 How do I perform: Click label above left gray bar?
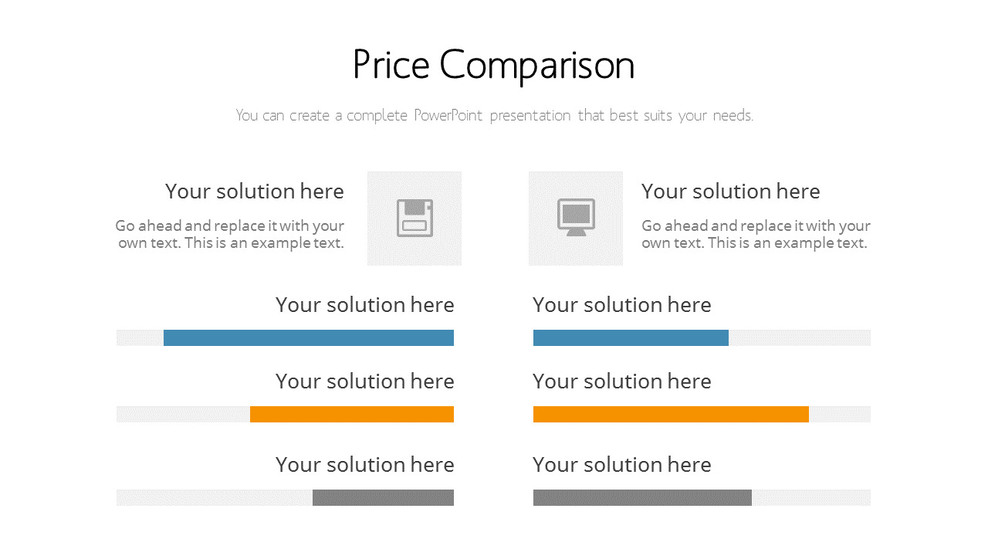pos(365,465)
